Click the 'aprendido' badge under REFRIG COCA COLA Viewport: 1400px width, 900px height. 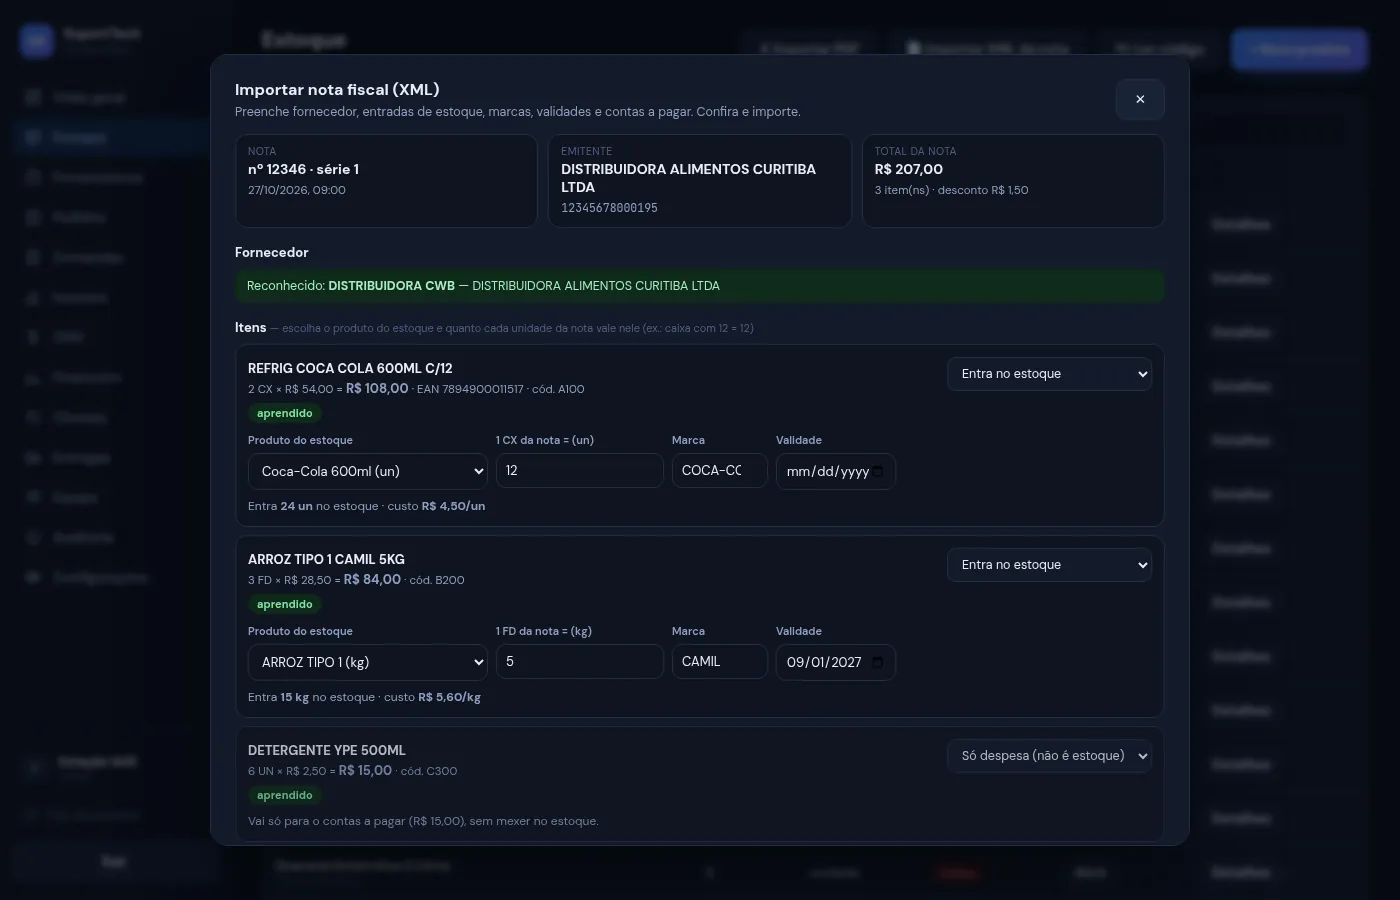pyautogui.click(x=285, y=413)
